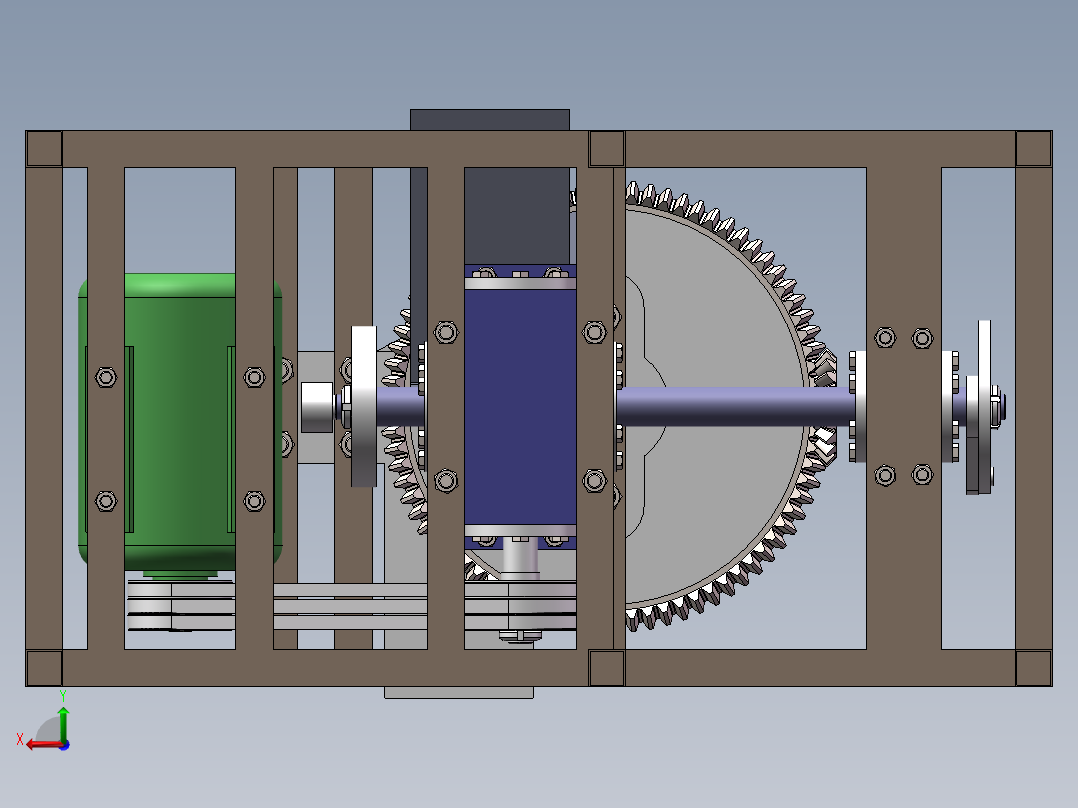
Task: Click the "X" label on the triad
Action: tap(20, 740)
